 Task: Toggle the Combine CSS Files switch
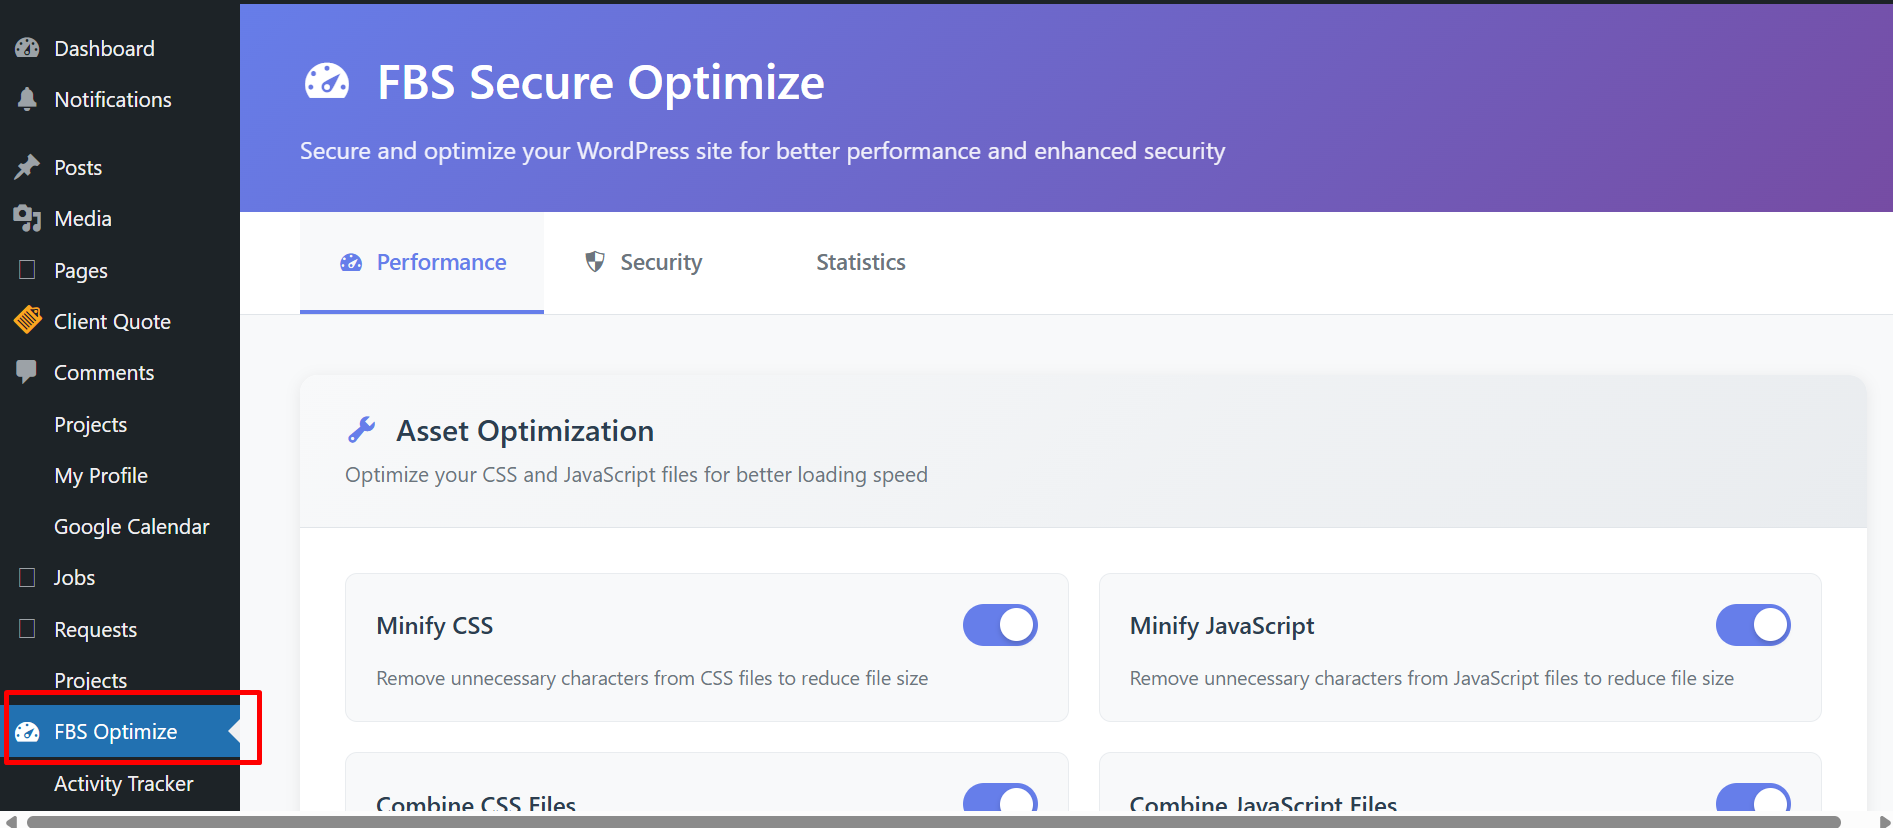pos(1000,799)
